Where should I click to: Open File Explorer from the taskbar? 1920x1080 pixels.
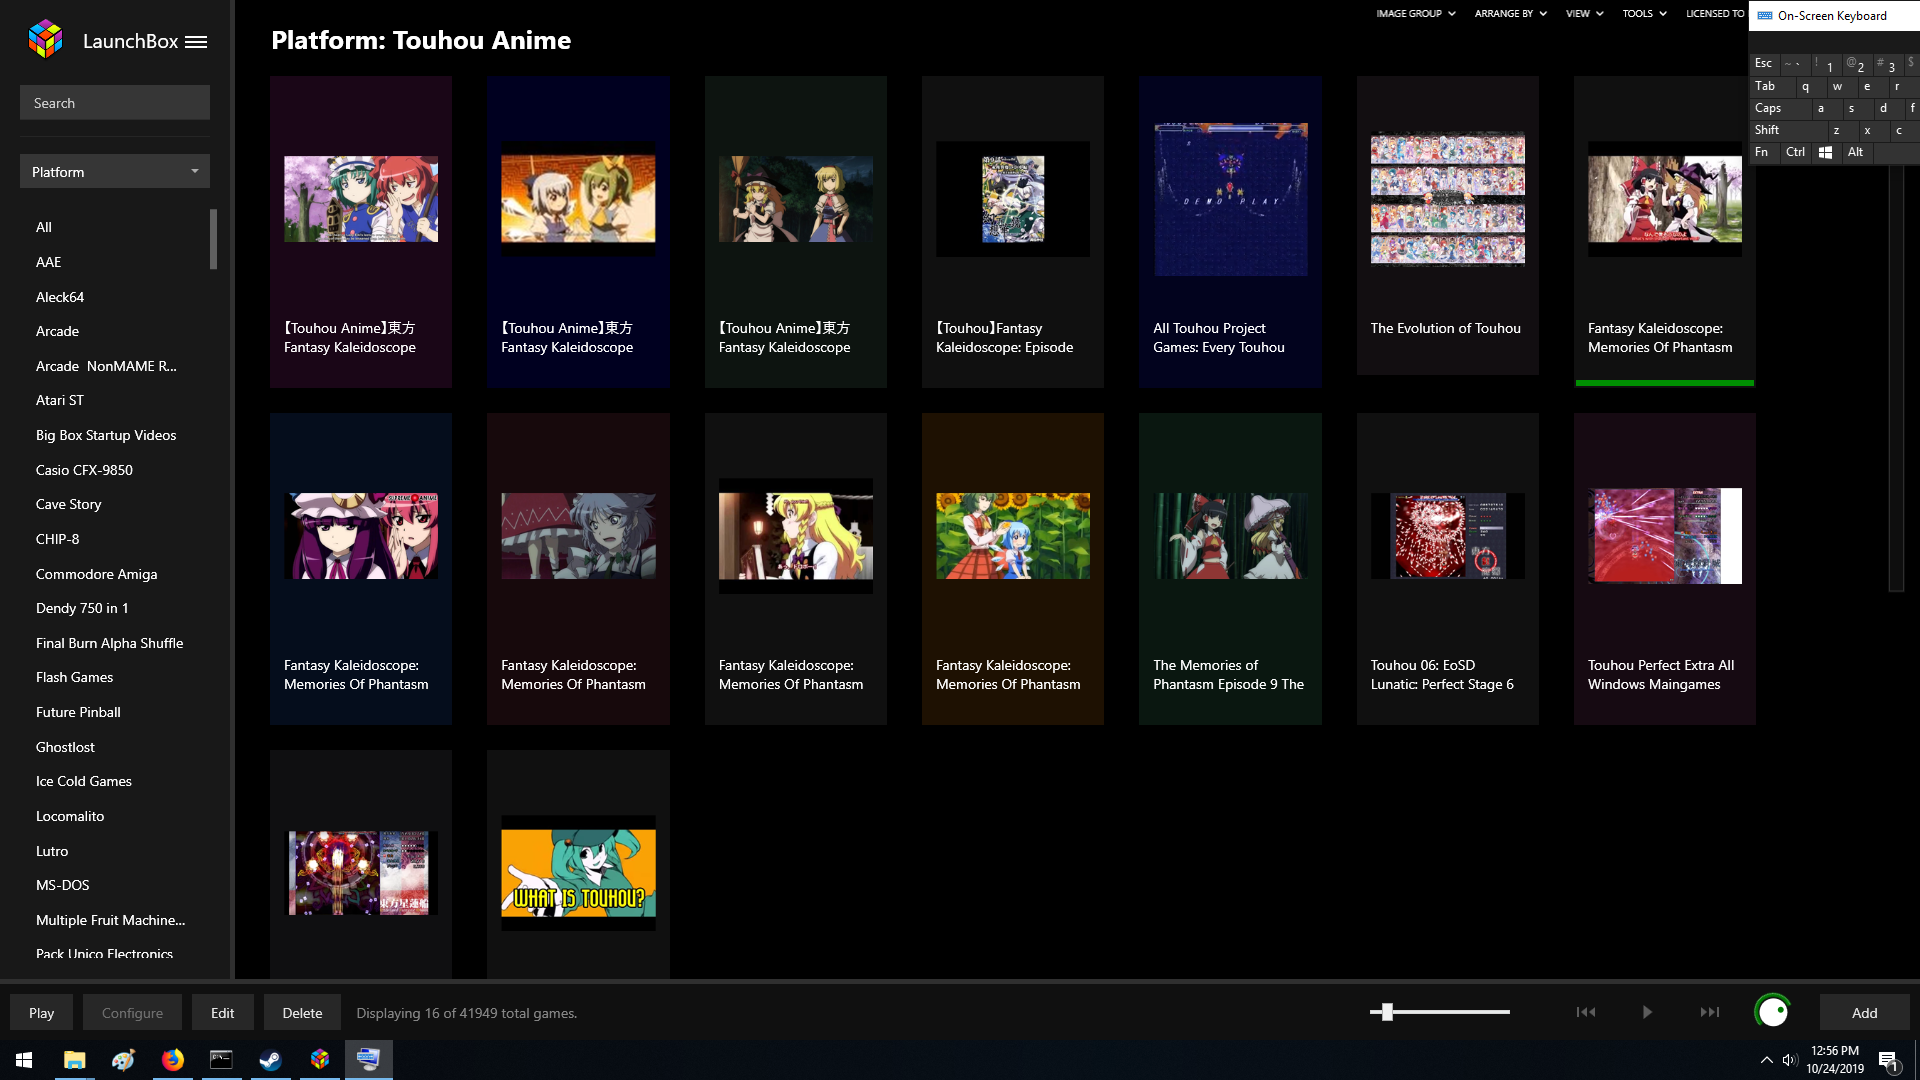click(x=74, y=1060)
